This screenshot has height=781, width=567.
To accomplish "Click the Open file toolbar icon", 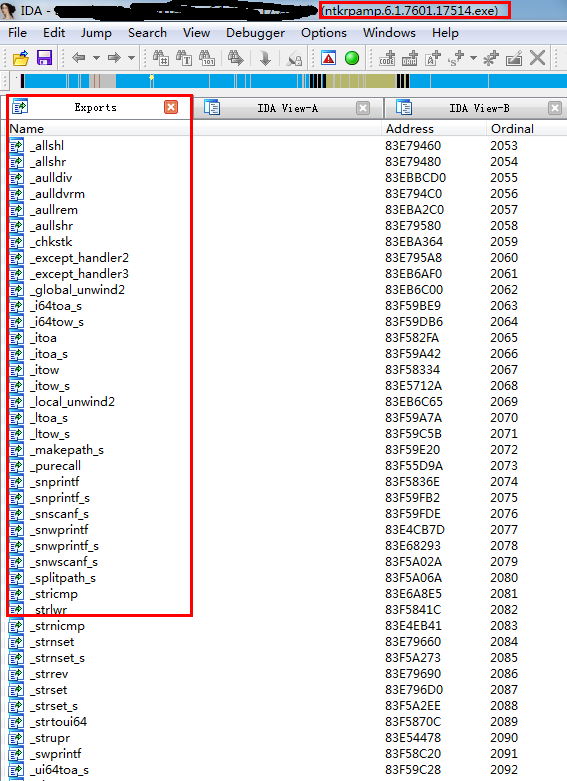I will (x=20, y=58).
